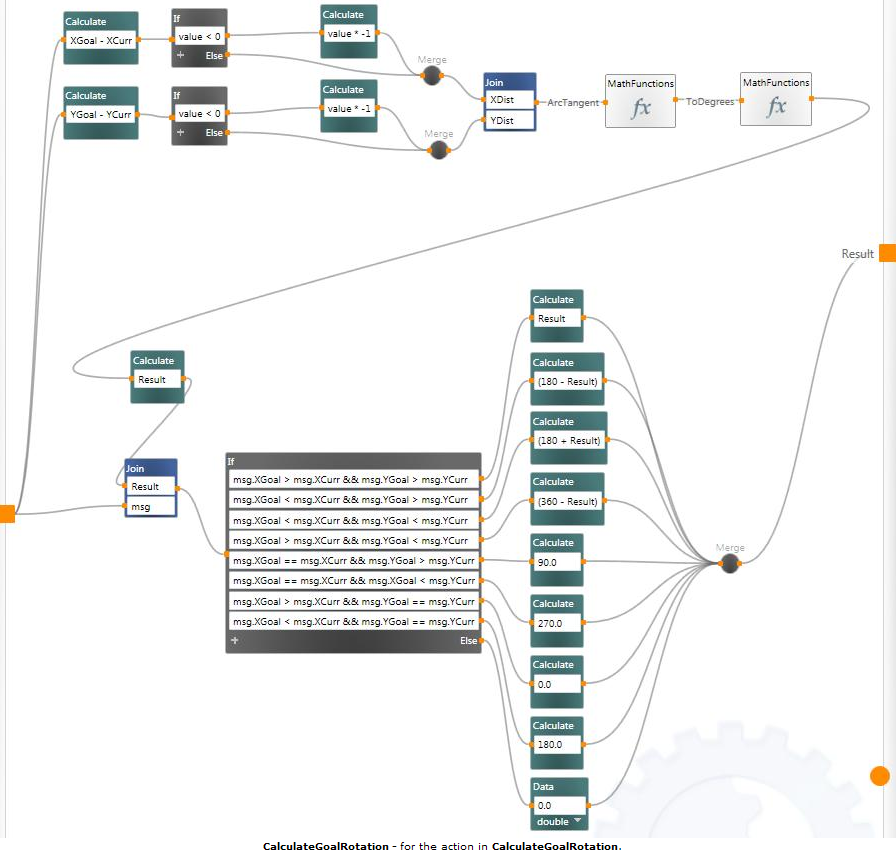This screenshot has width=896, height=858.
Task: Select the XDist input of Join block
Action: coord(509,100)
